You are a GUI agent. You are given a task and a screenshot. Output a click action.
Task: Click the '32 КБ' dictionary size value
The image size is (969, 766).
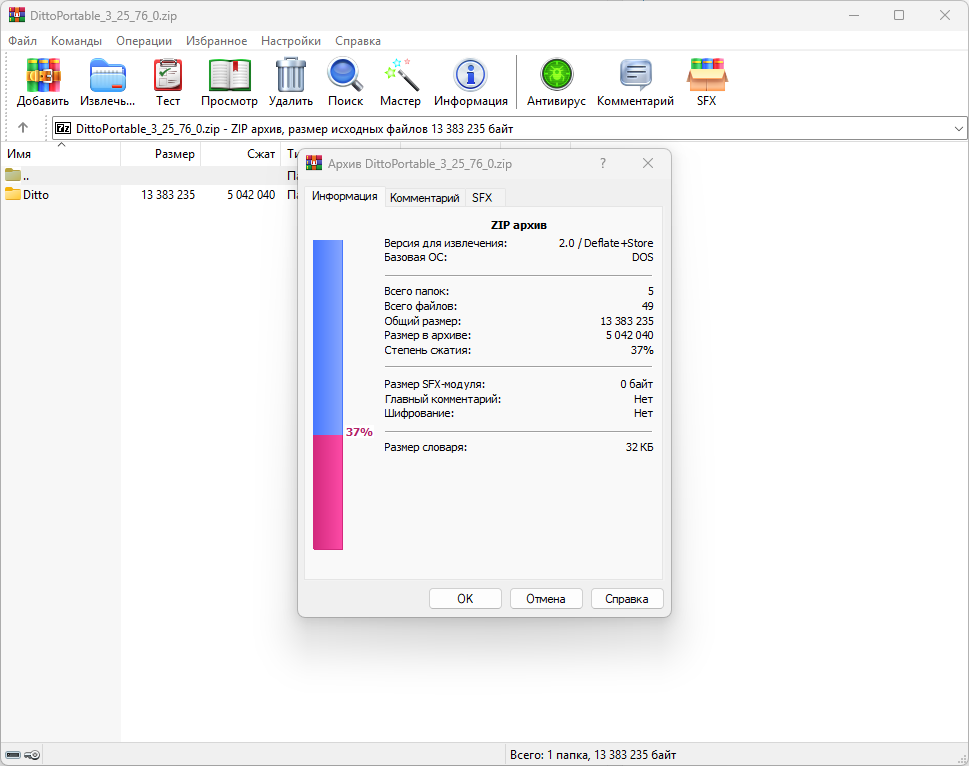click(x=639, y=447)
